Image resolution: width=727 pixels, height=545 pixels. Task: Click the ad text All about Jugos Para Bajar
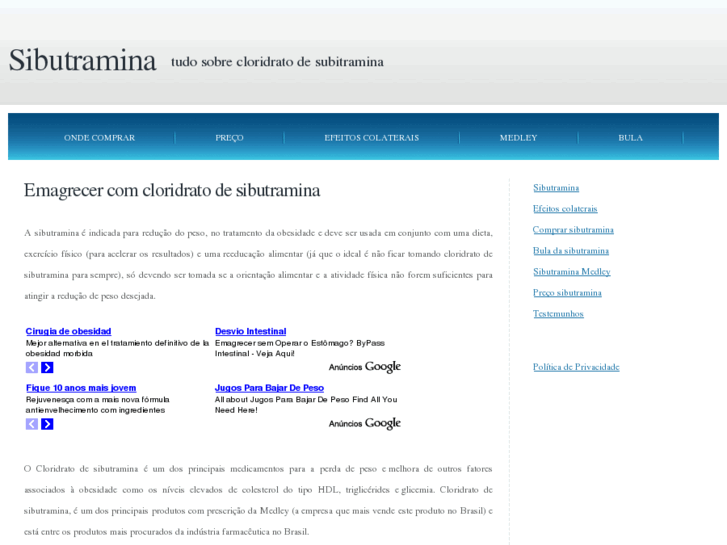tap(306, 405)
